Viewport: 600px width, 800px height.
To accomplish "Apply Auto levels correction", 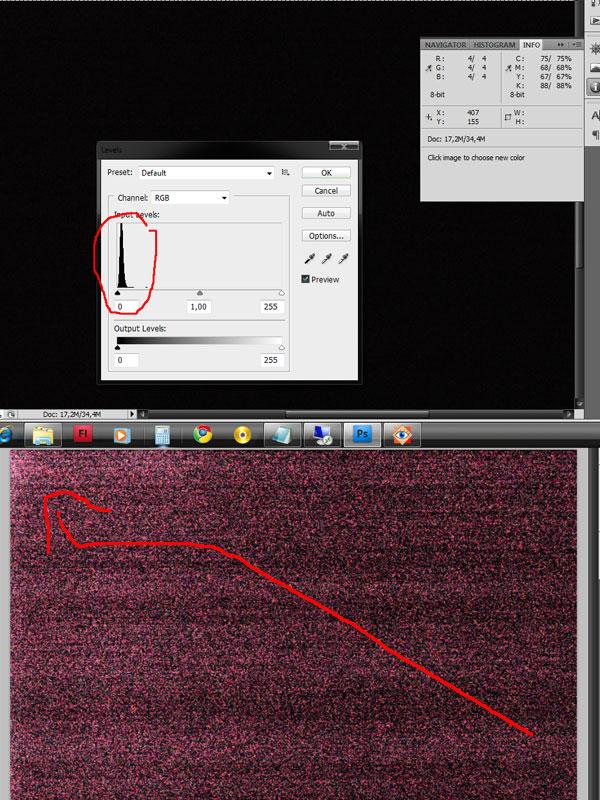I will [x=326, y=213].
